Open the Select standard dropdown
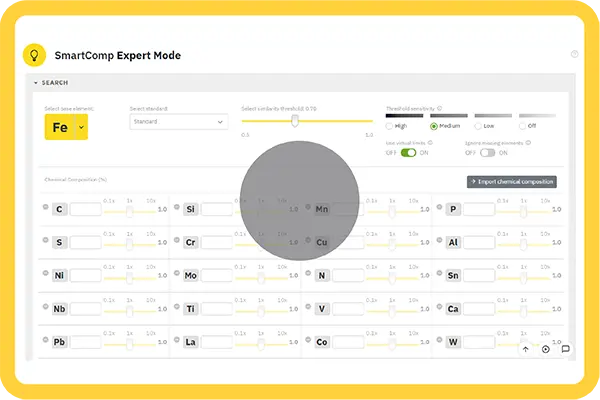 coord(179,122)
